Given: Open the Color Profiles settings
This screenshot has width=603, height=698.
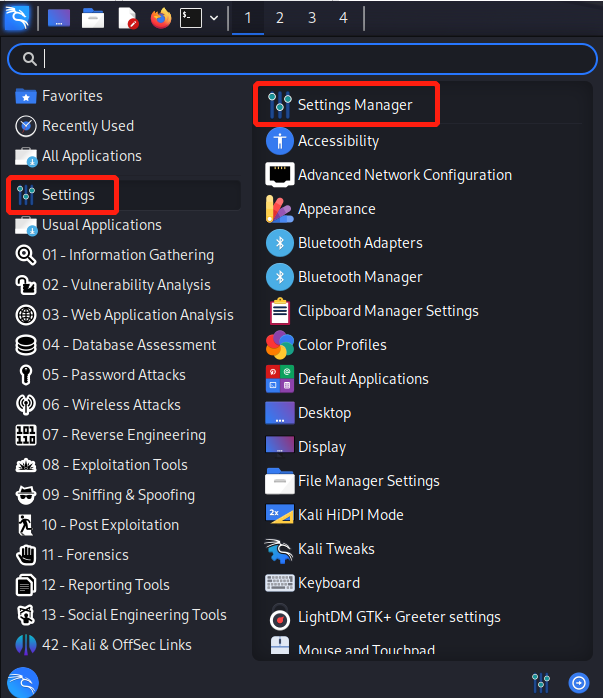Looking at the screenshot, I should (342, 345).
